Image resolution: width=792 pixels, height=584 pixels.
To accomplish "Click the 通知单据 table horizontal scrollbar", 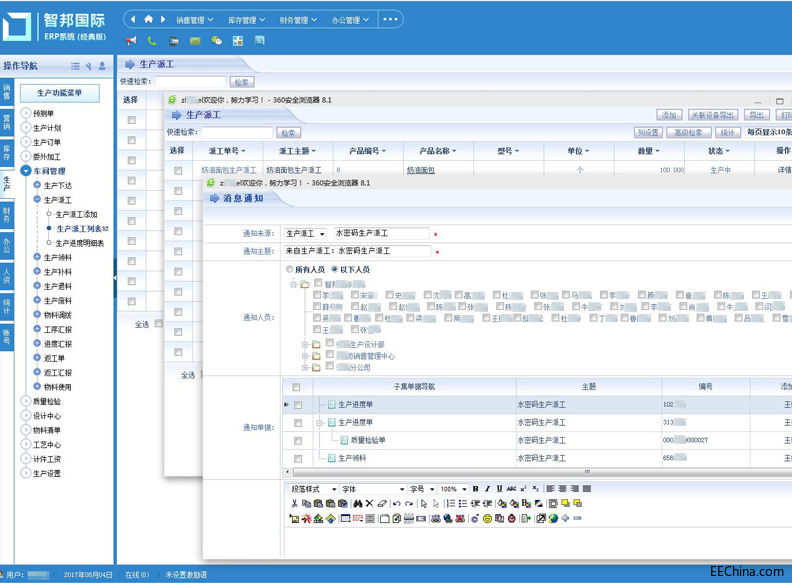I will (540, 472).
